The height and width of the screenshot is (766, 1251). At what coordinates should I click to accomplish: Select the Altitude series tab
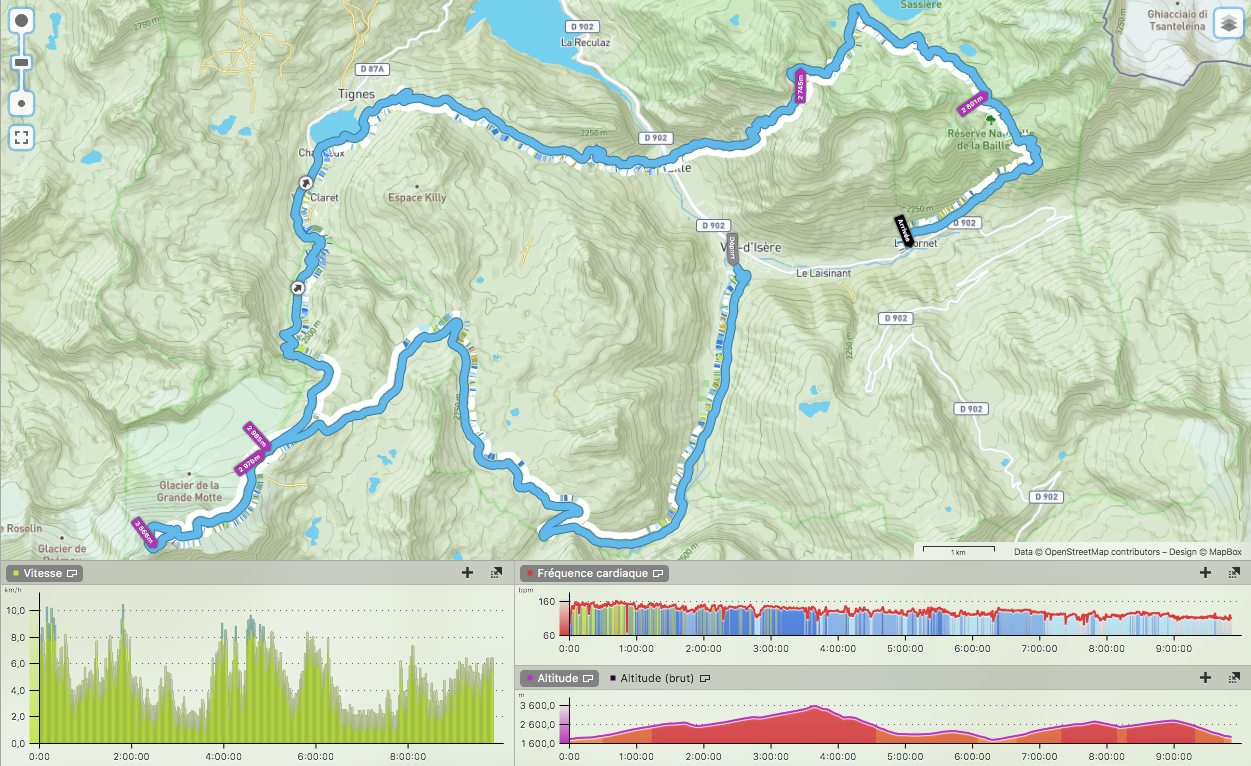coord(558,678)
